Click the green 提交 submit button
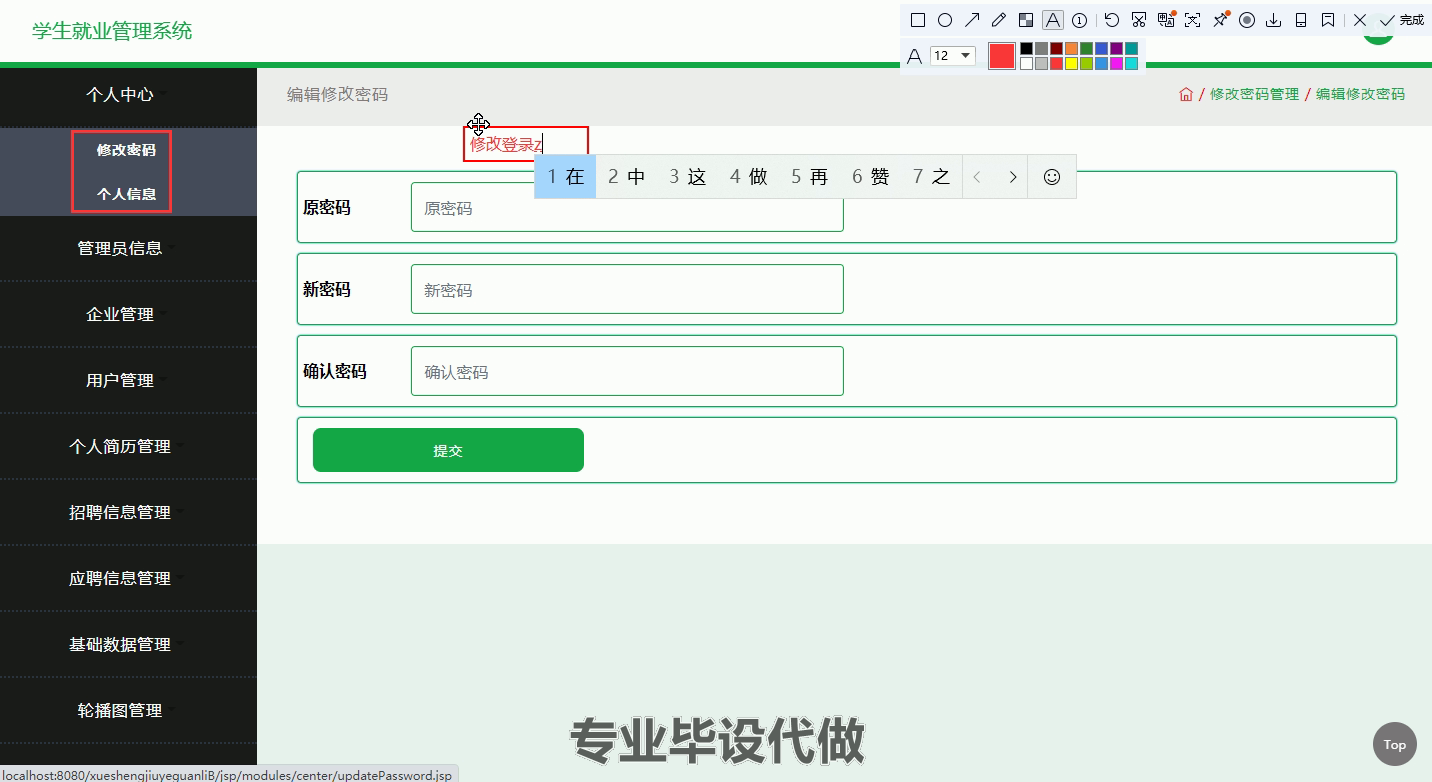This screenshot has height=782, width=1432. click(448, 450)
